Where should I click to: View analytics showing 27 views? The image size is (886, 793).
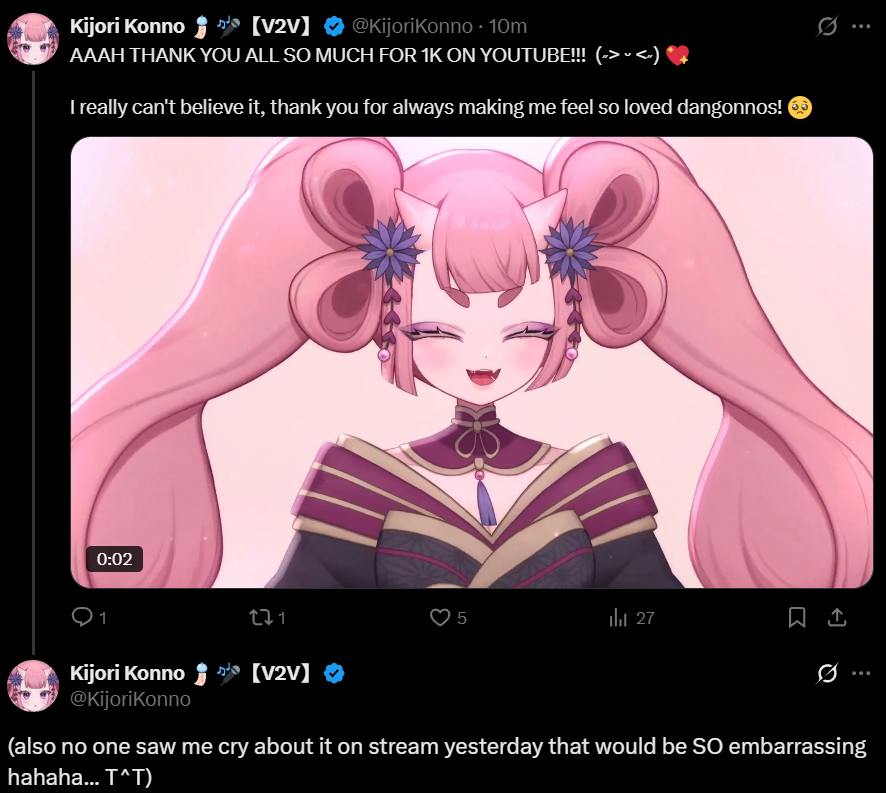(619, 617)
